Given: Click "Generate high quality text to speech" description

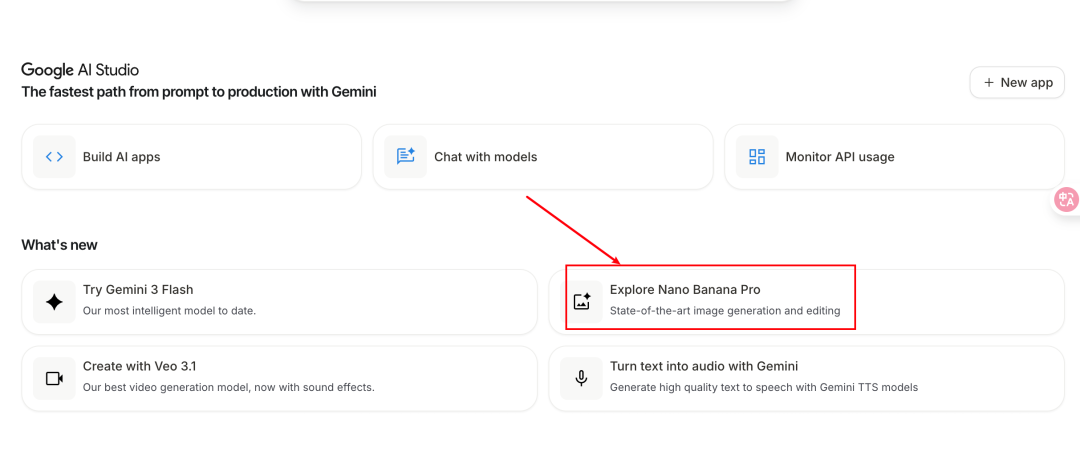Looking at the screenshot, I should point(764,387).
